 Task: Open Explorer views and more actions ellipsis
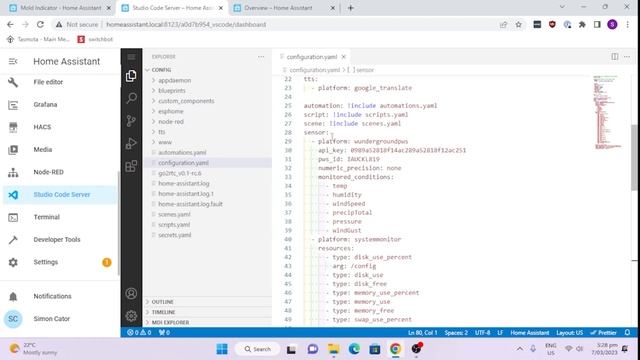click(261, 57)
